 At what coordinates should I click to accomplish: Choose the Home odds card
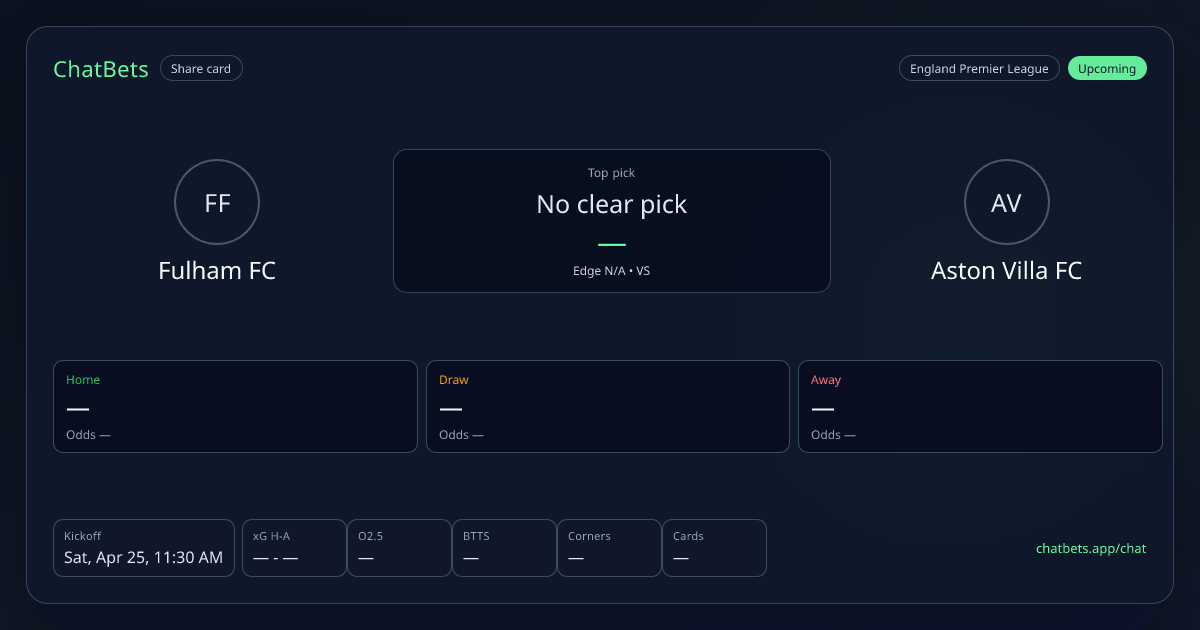(235, 406)
